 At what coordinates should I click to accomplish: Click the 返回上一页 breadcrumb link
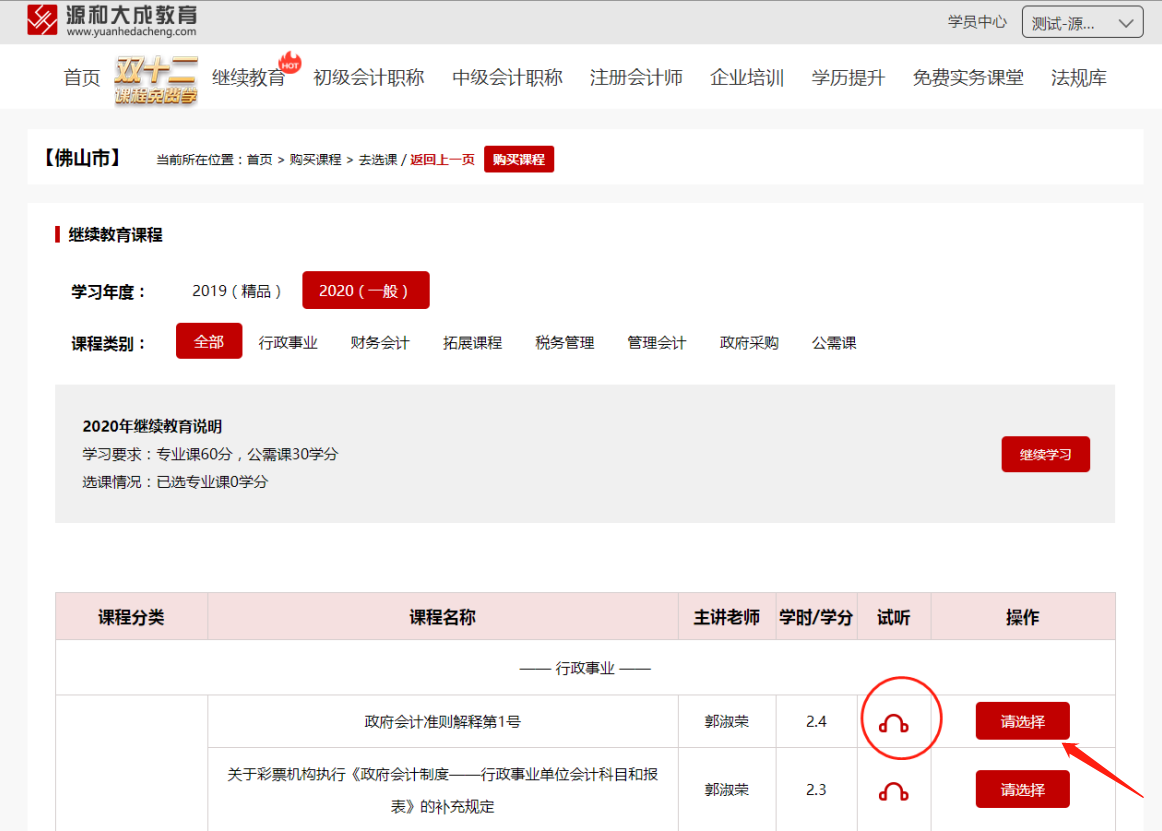(442, 160)
